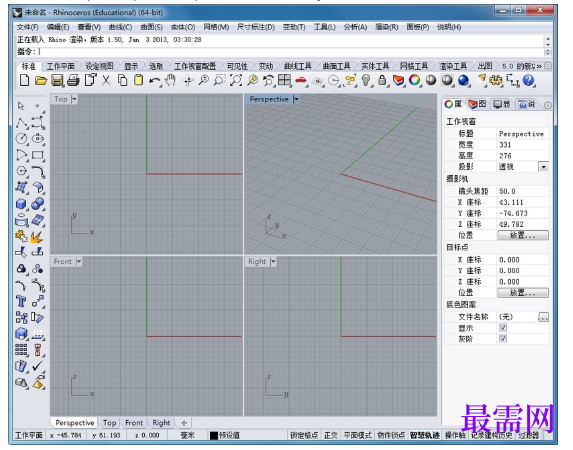Viewport: 573px width, 450px height.
Task: Toggle the 灰阶 grayscale checkbox
Action: [503, 339]
